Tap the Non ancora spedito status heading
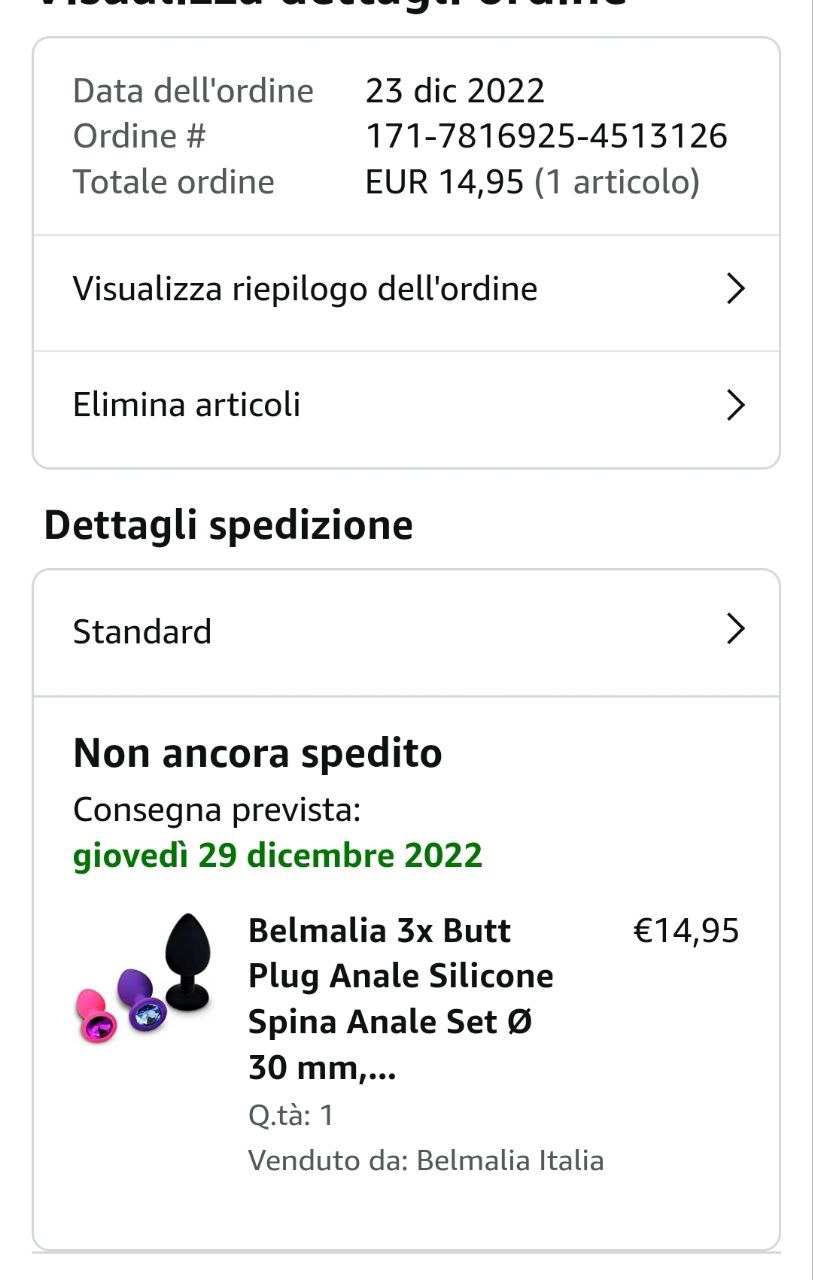The width and height of the screenshot is (813, 1280). point(257,753)
